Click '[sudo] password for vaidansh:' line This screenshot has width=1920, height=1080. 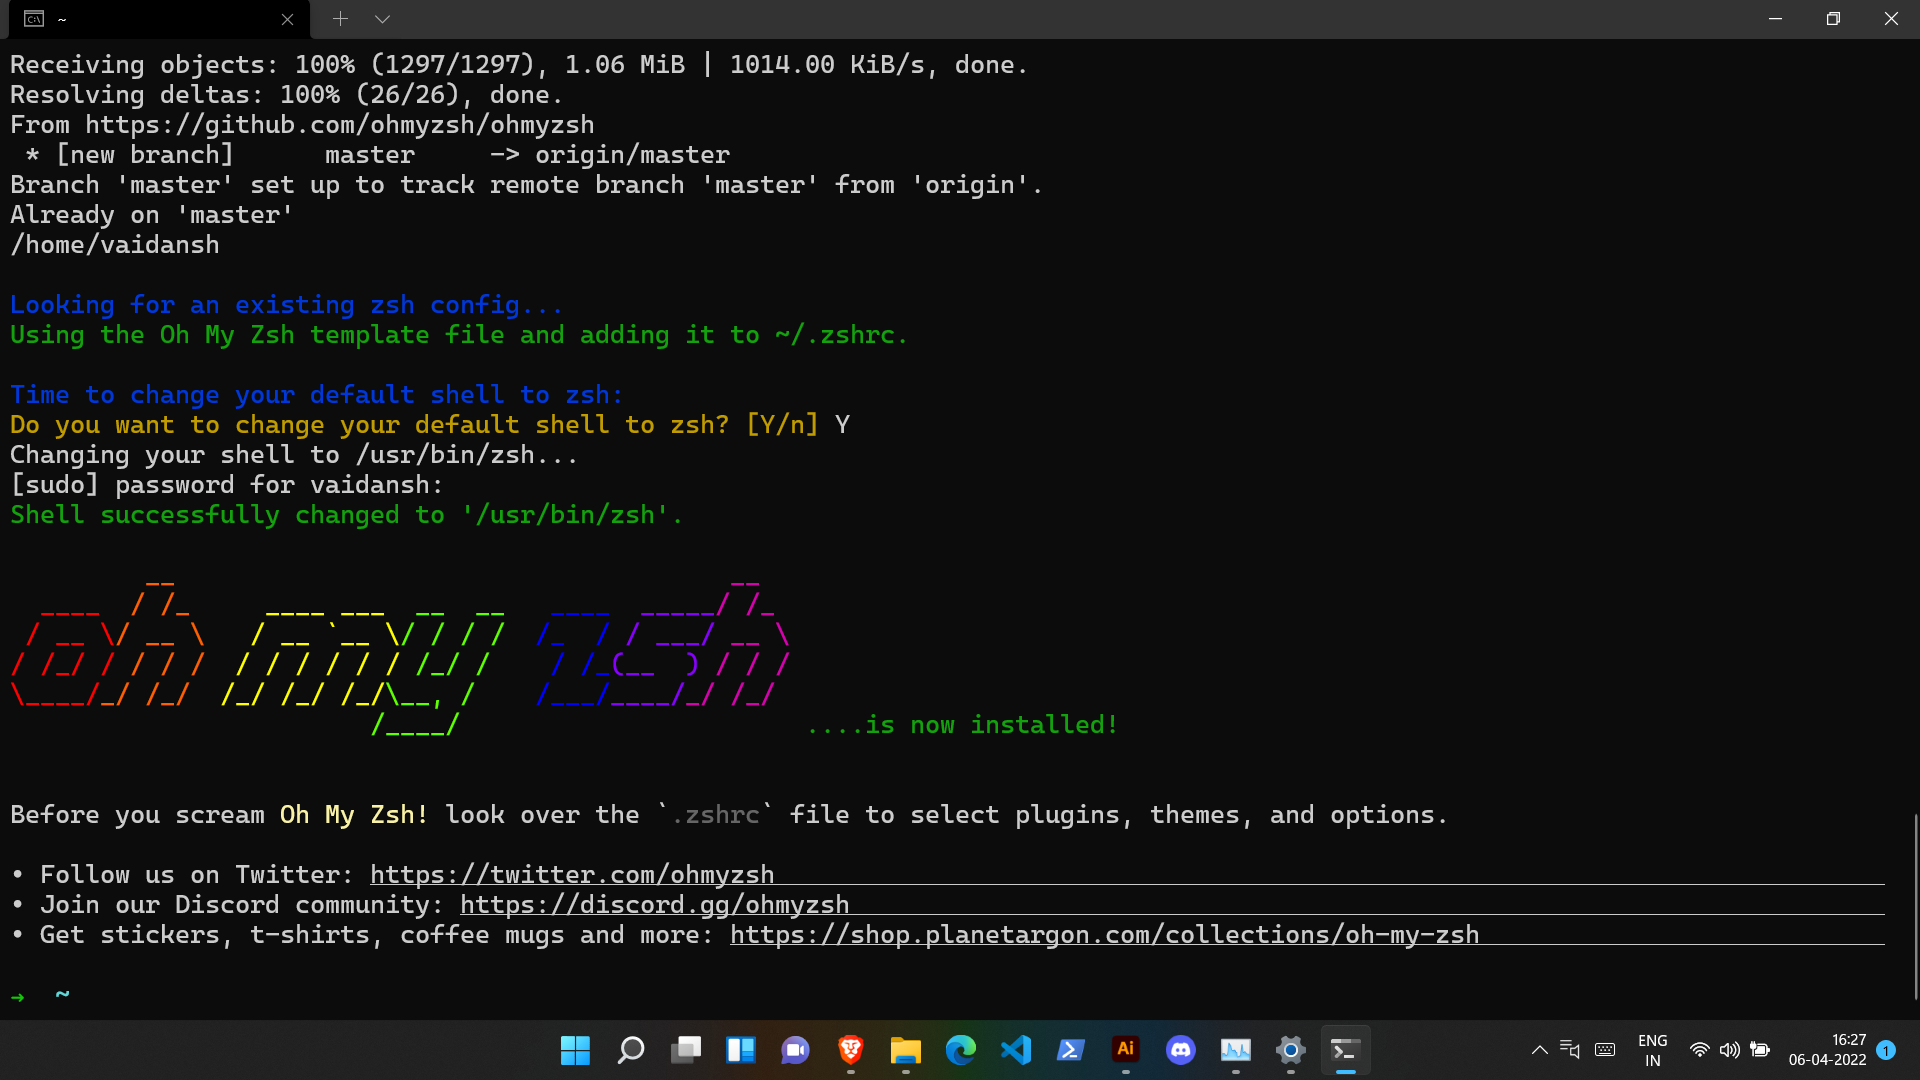[x=226, y=485]
